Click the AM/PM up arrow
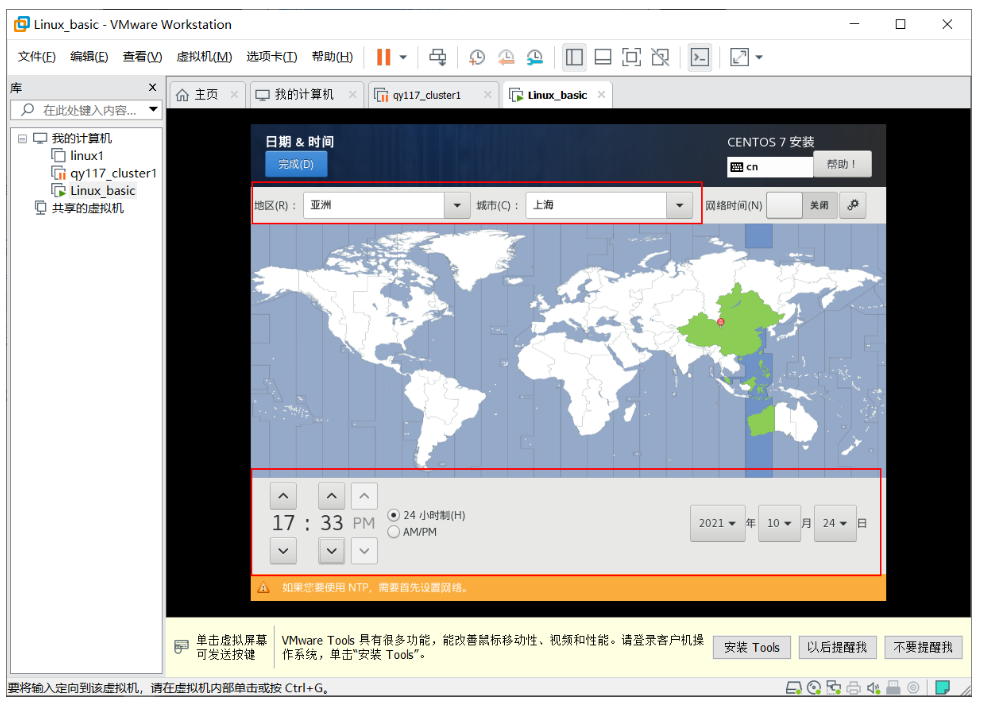 pyautogui.click(x=364, y=496)
